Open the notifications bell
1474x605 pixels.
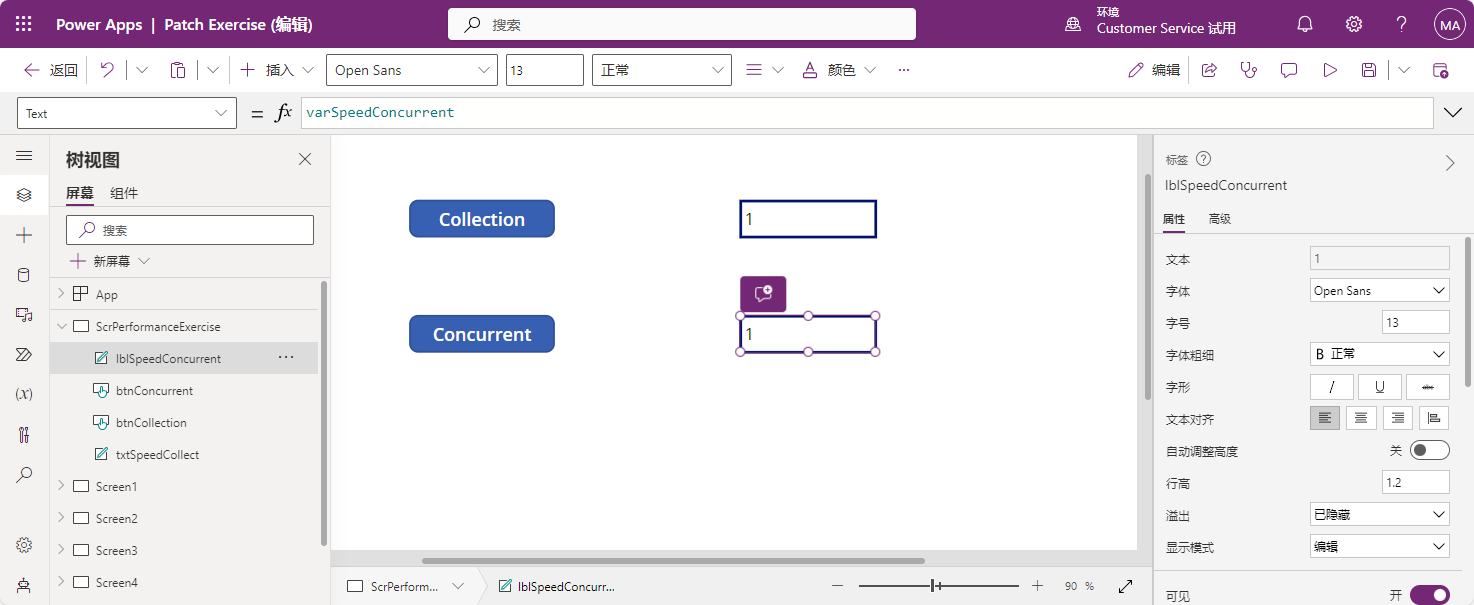(x=1305, y=24)
